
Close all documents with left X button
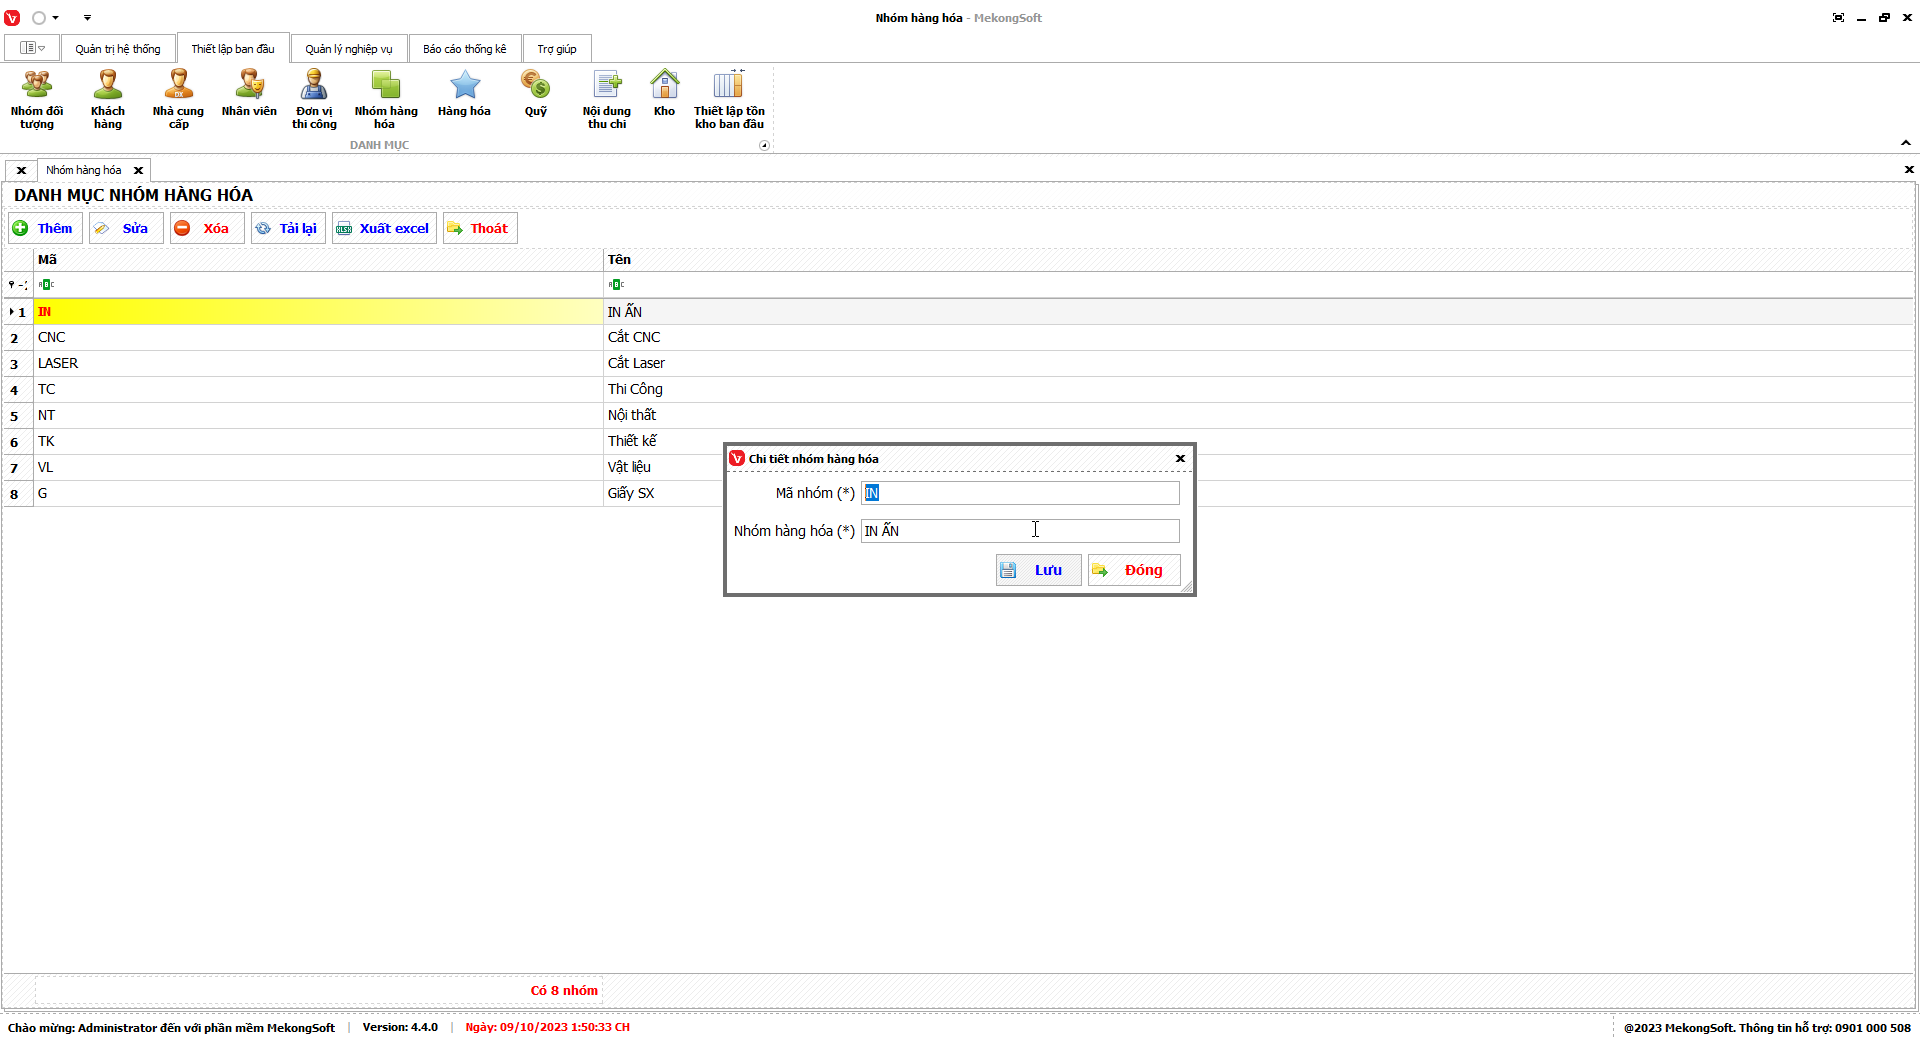pyautogui.click(x=21, y=170)
